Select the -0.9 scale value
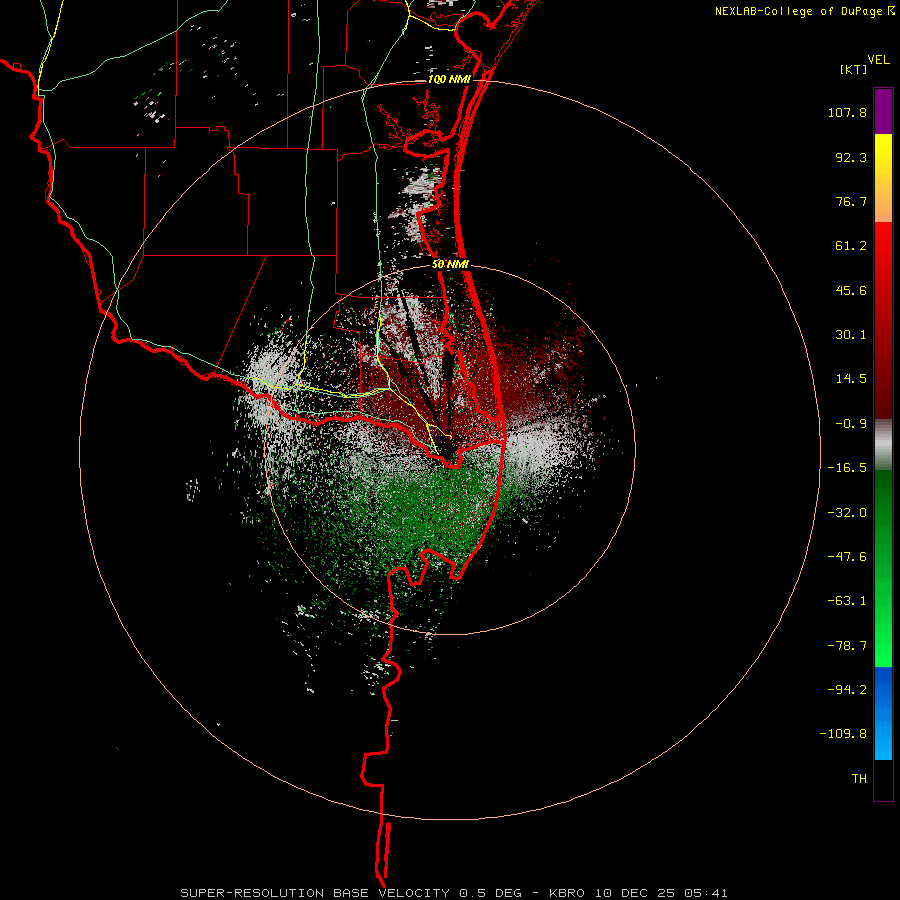Screen dimensions: 900x900 point(851,424)
